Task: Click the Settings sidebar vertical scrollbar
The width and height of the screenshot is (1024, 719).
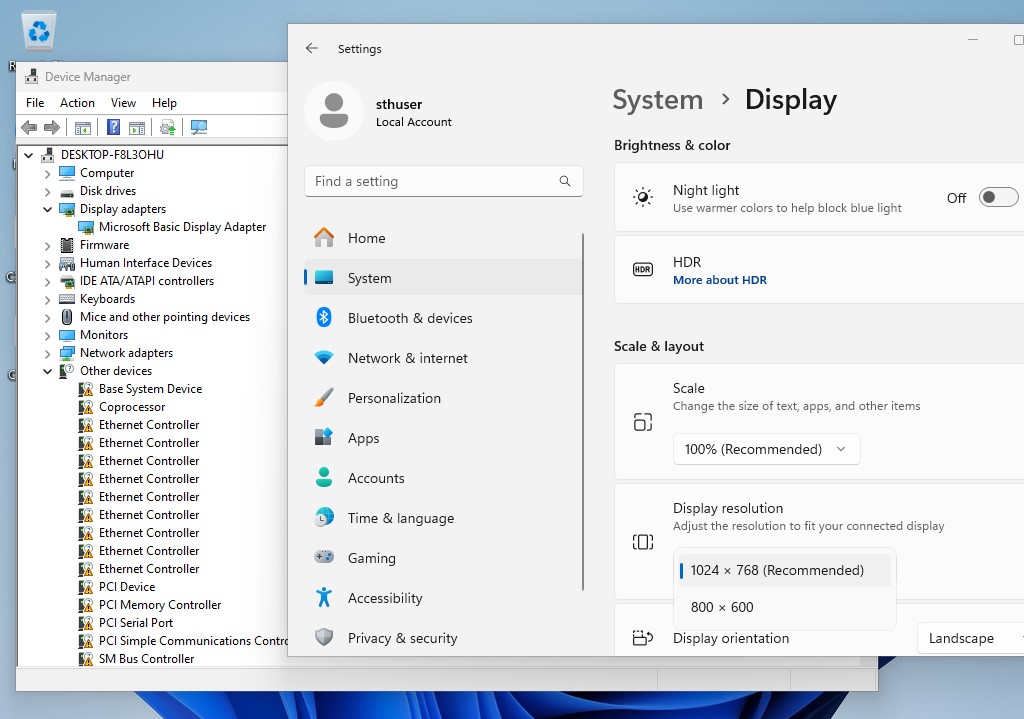Action: 583,410
